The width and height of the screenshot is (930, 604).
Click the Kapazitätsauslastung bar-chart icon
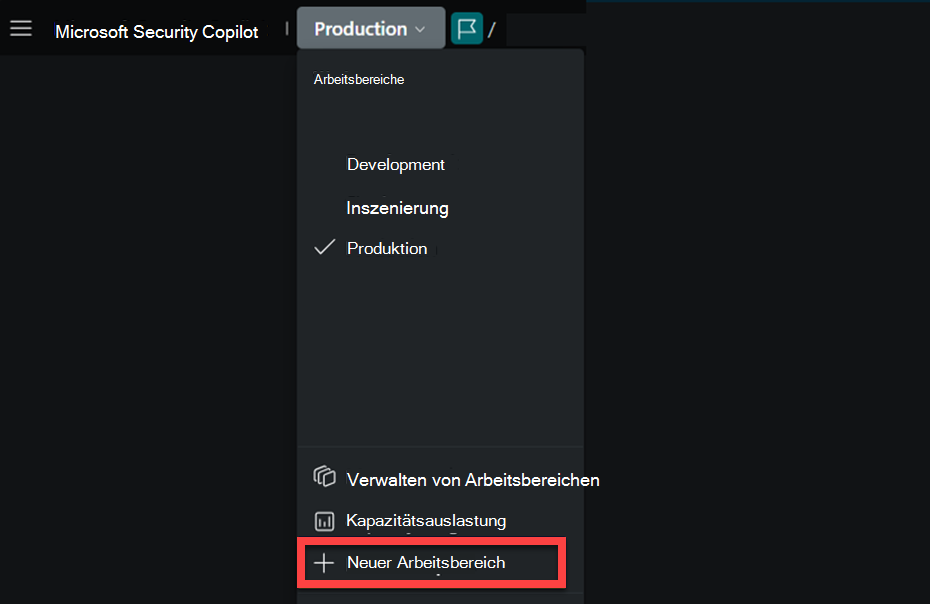click(324, 520)
